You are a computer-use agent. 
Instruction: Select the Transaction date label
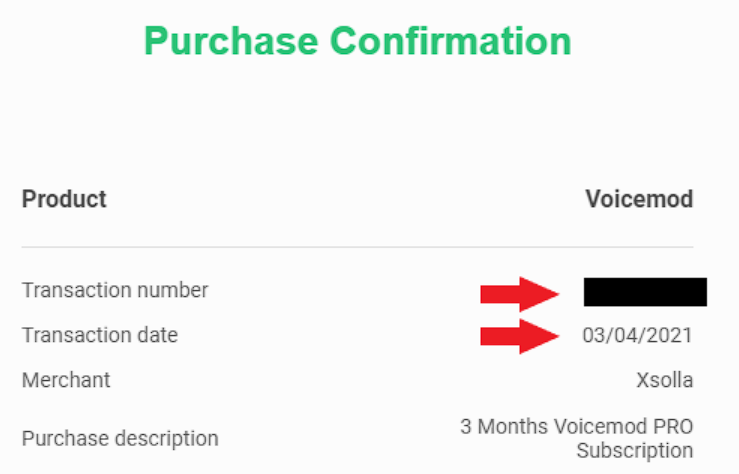pyautogui.click(x=100, y=335)
